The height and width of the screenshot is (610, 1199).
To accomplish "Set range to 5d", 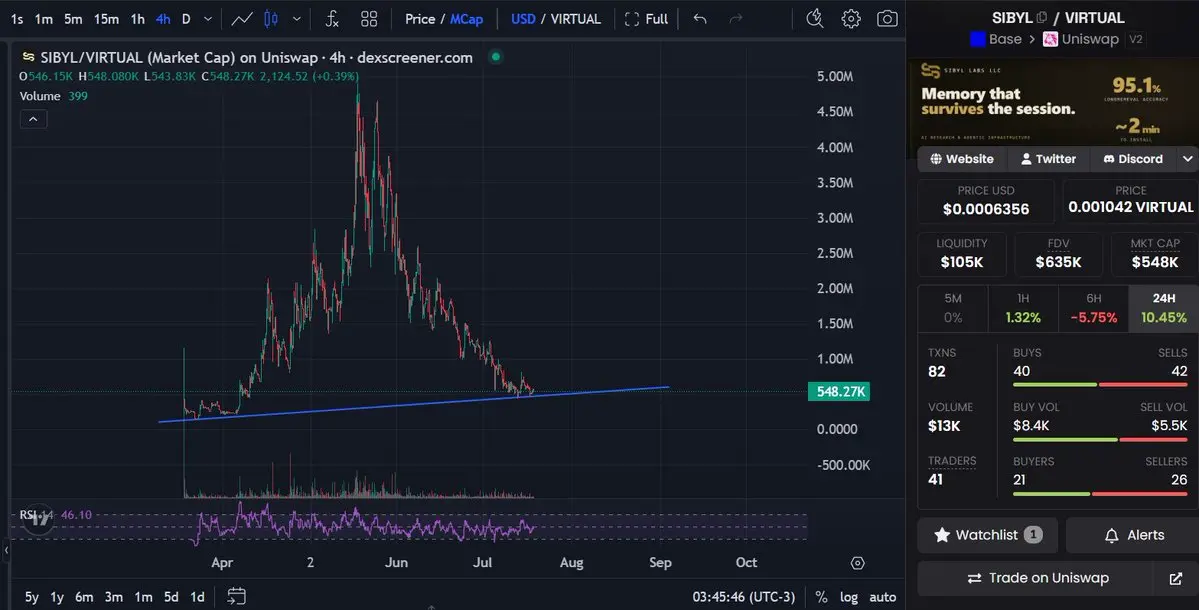I will (171, 597).
